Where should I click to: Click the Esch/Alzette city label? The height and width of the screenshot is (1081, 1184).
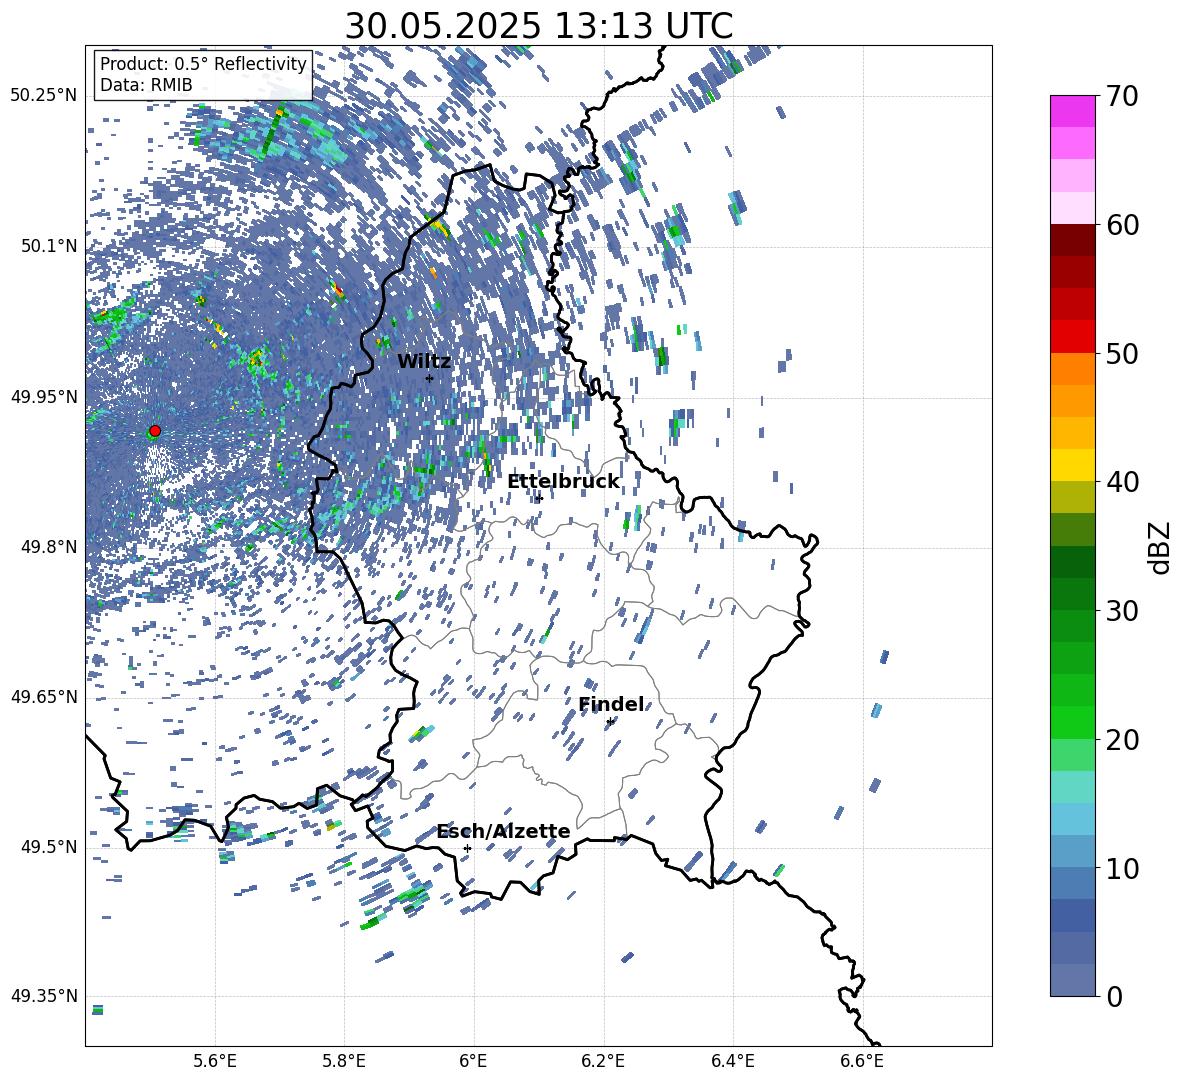pyautogui.click(x=503, y=831)
